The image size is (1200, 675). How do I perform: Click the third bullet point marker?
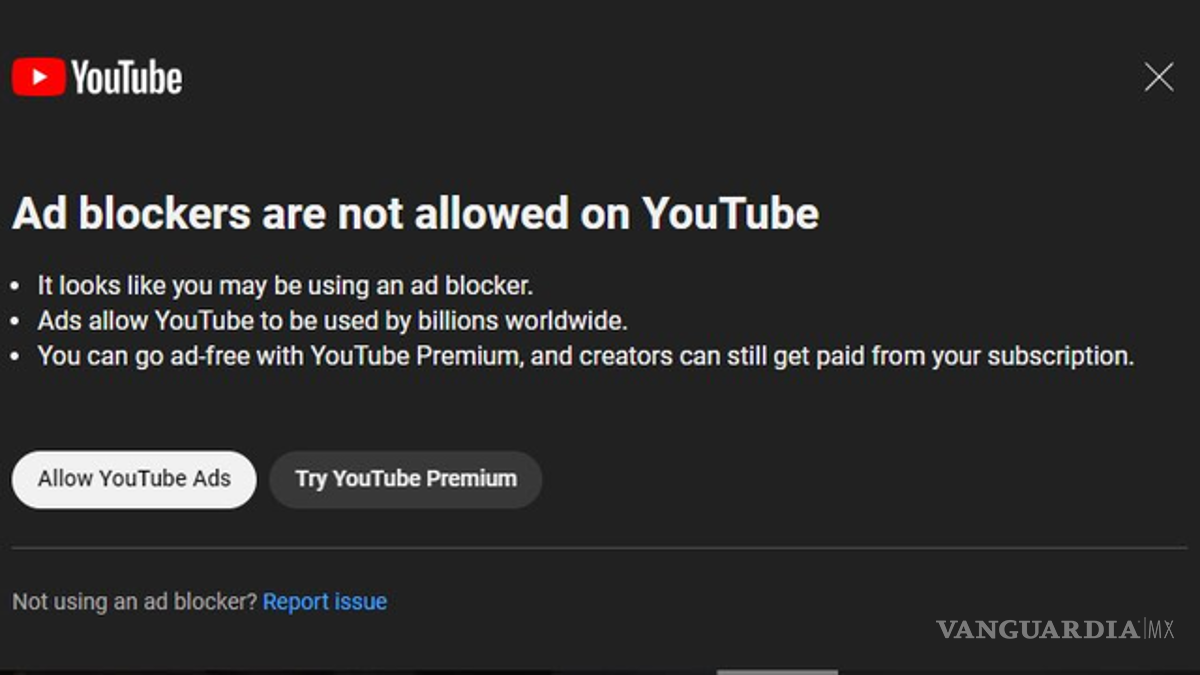pos(15,357)
